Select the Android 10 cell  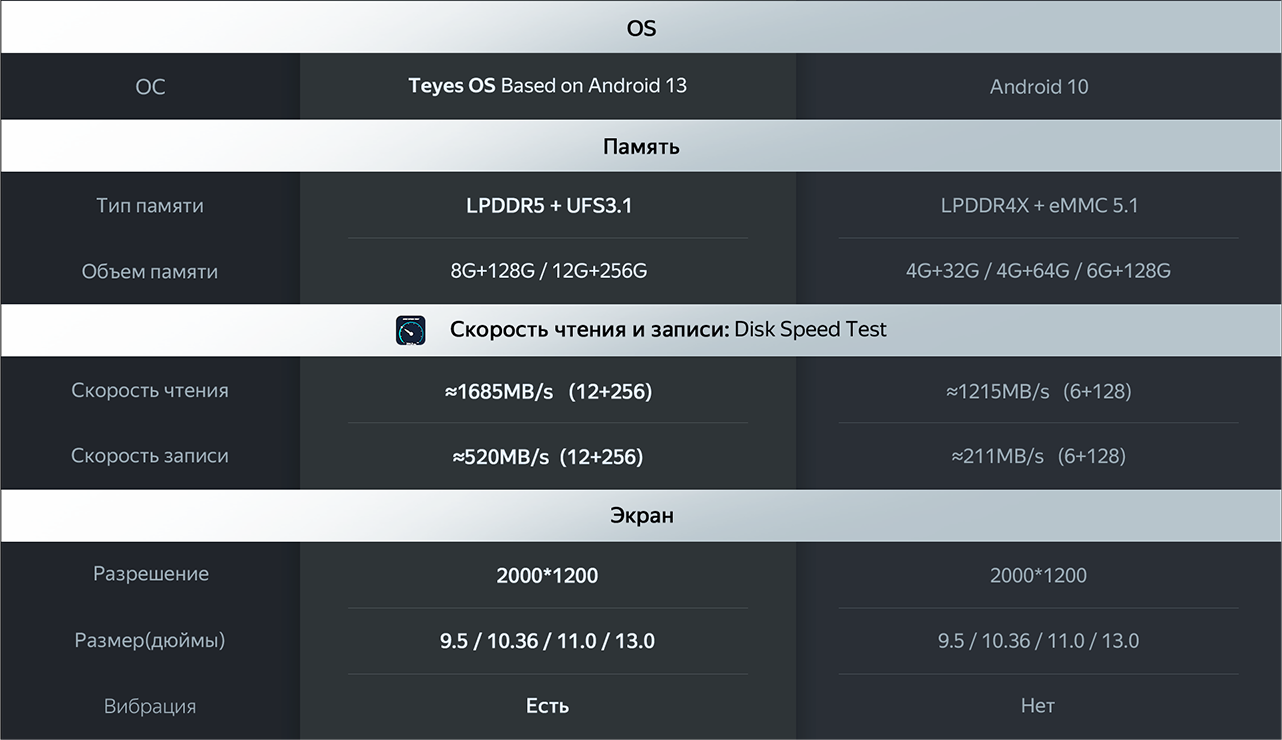tap(1039, 87)
